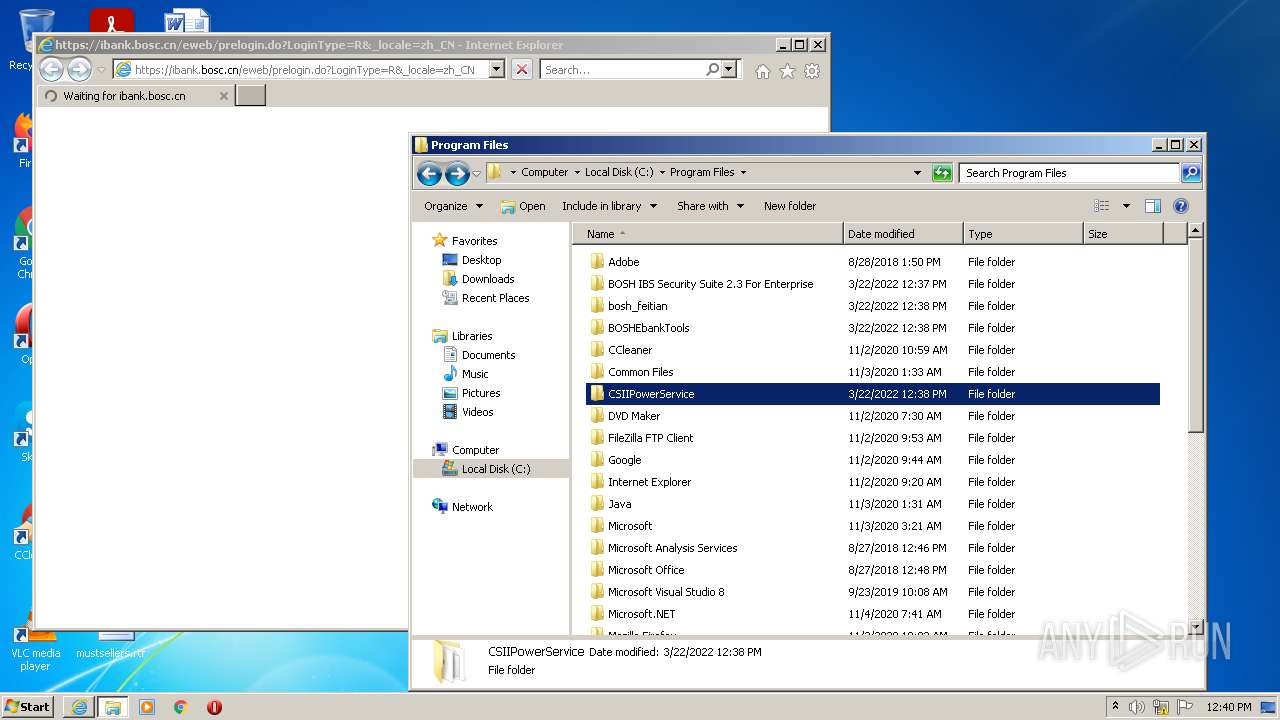Open Internet Explorer favorites star
The image size is (1280, 720).
(x=787, y=71)
